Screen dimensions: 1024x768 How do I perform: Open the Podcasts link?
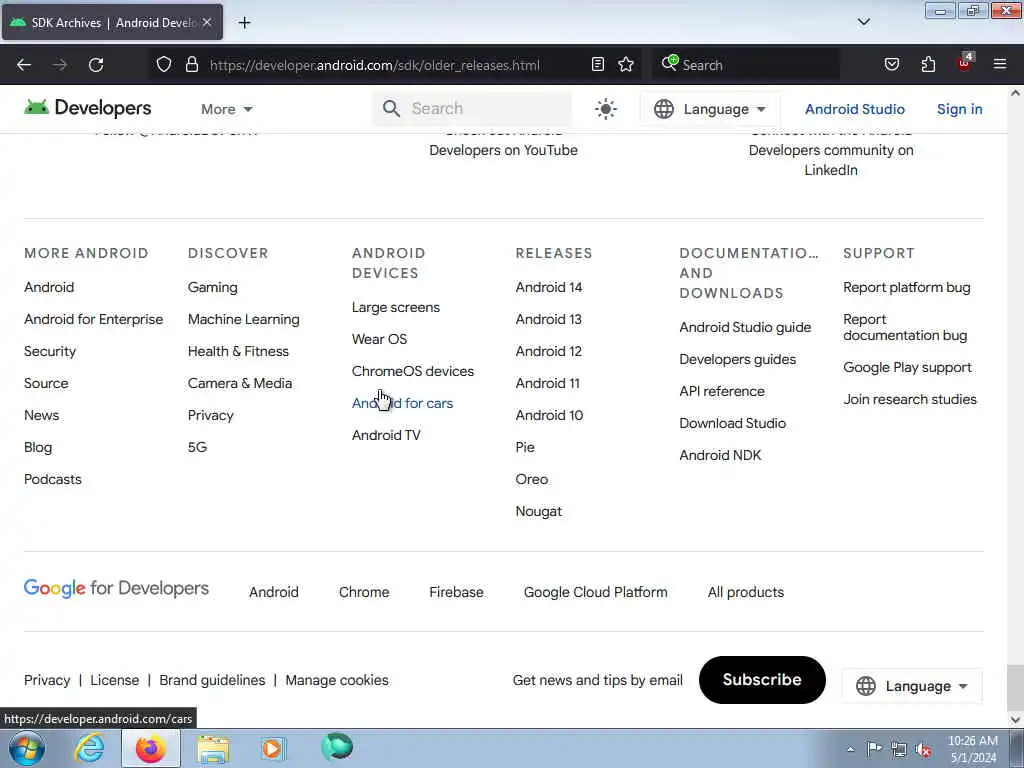pyautogui.click(x=52, y=479)
